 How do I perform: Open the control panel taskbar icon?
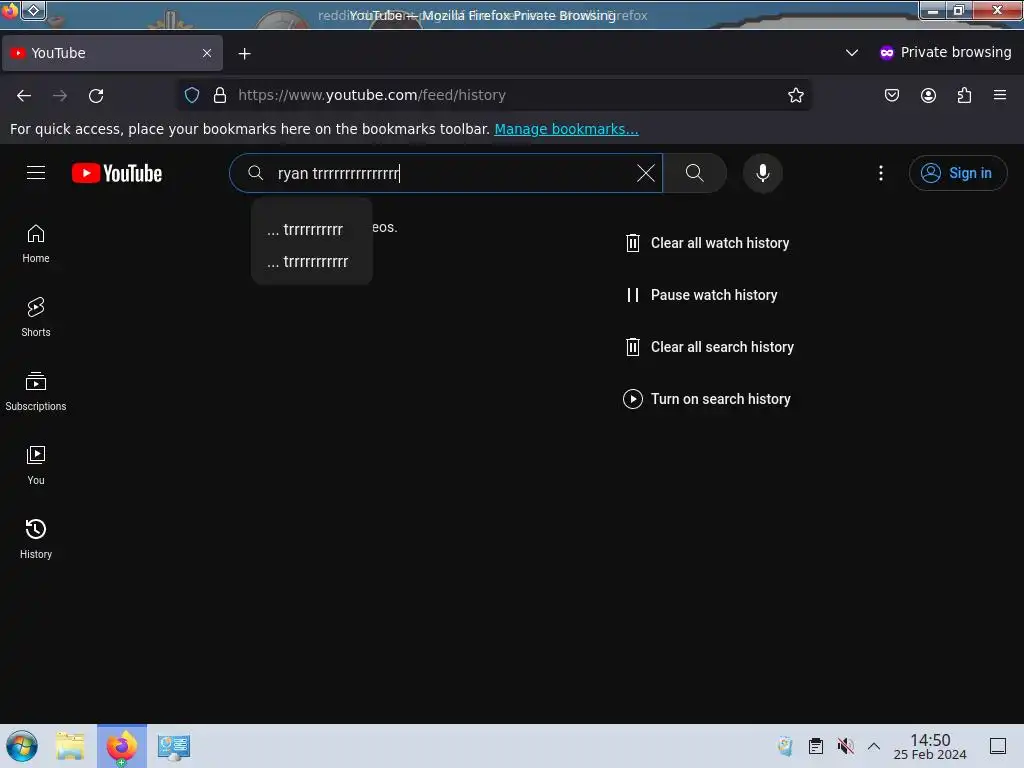(174, 746)
